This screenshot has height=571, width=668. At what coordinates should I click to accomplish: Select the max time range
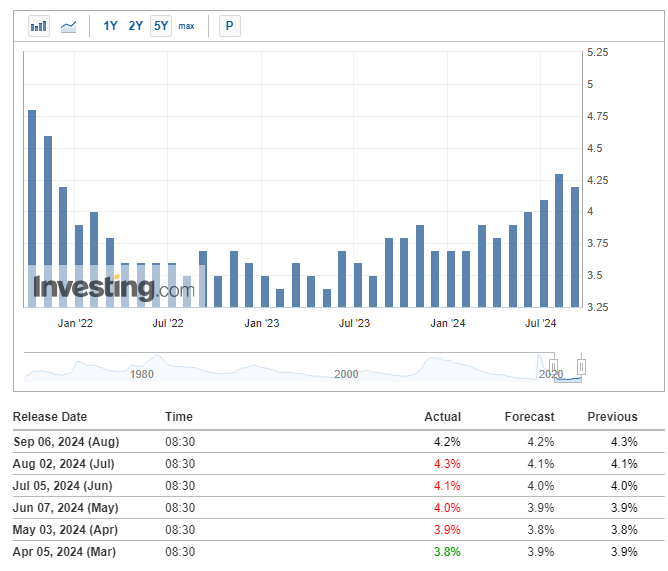(x=186, y=26)
